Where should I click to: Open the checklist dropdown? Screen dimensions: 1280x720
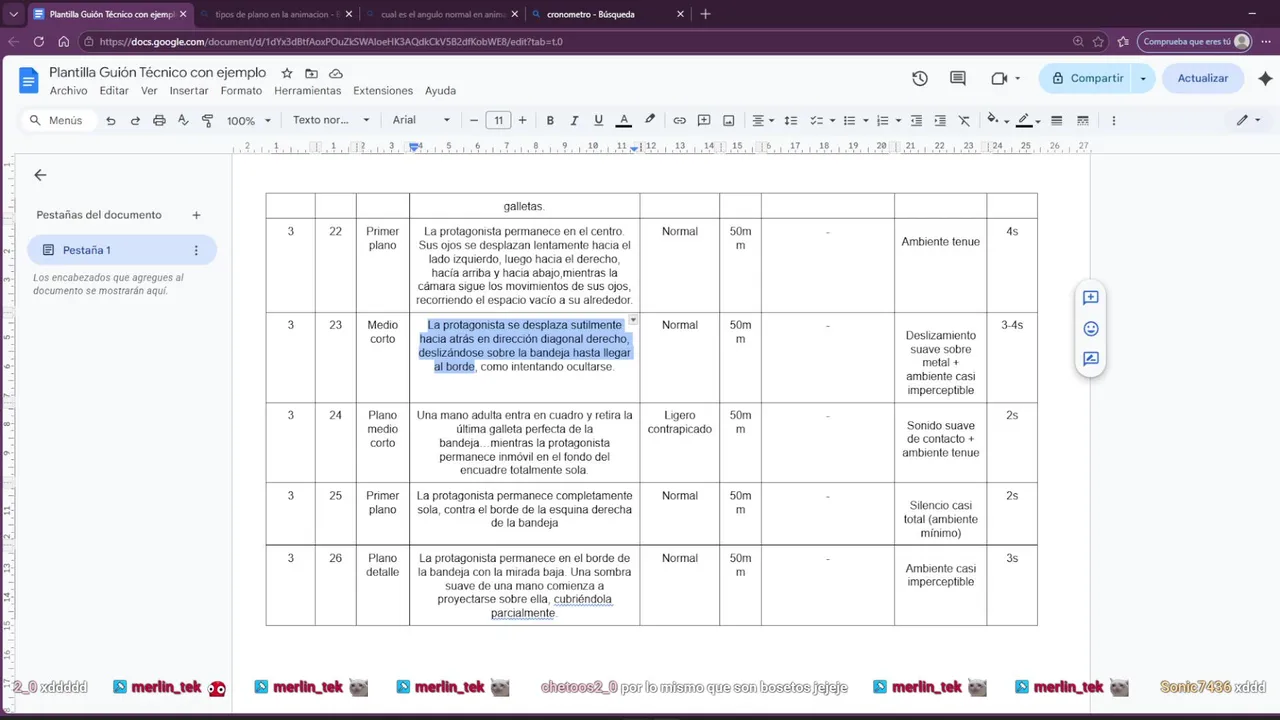click(822, 120)
